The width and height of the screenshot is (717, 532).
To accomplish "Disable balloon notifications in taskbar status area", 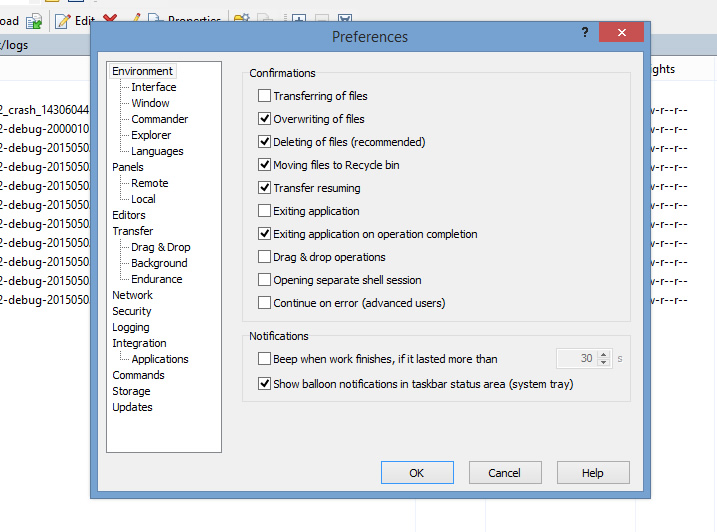I will (265, 384).
